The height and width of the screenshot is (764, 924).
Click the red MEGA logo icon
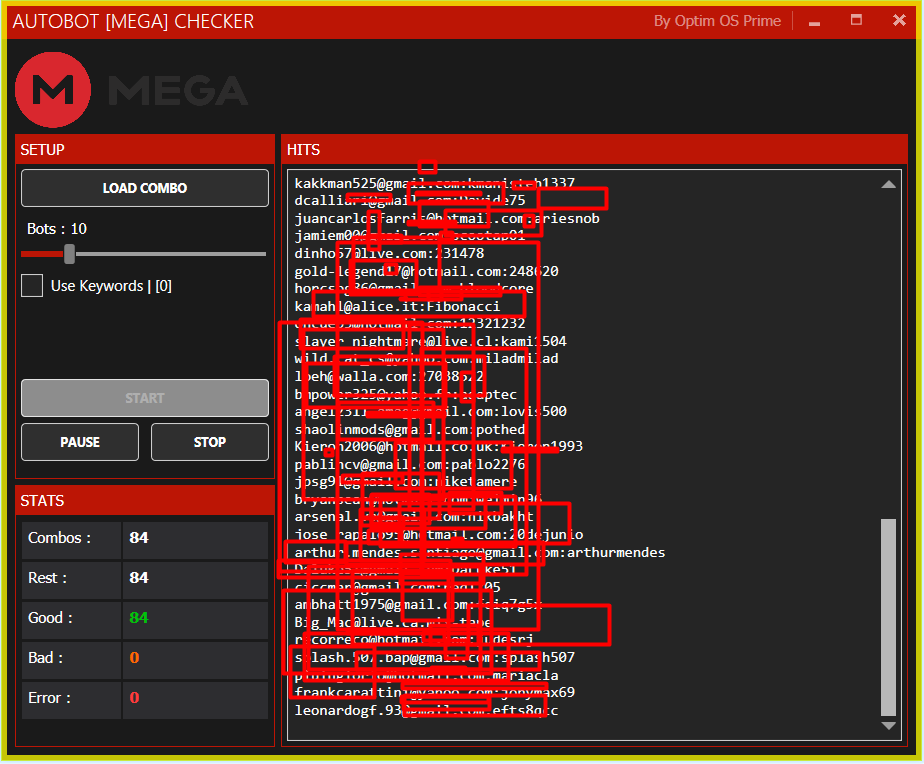pyautogui.click(x=53, y=90)
